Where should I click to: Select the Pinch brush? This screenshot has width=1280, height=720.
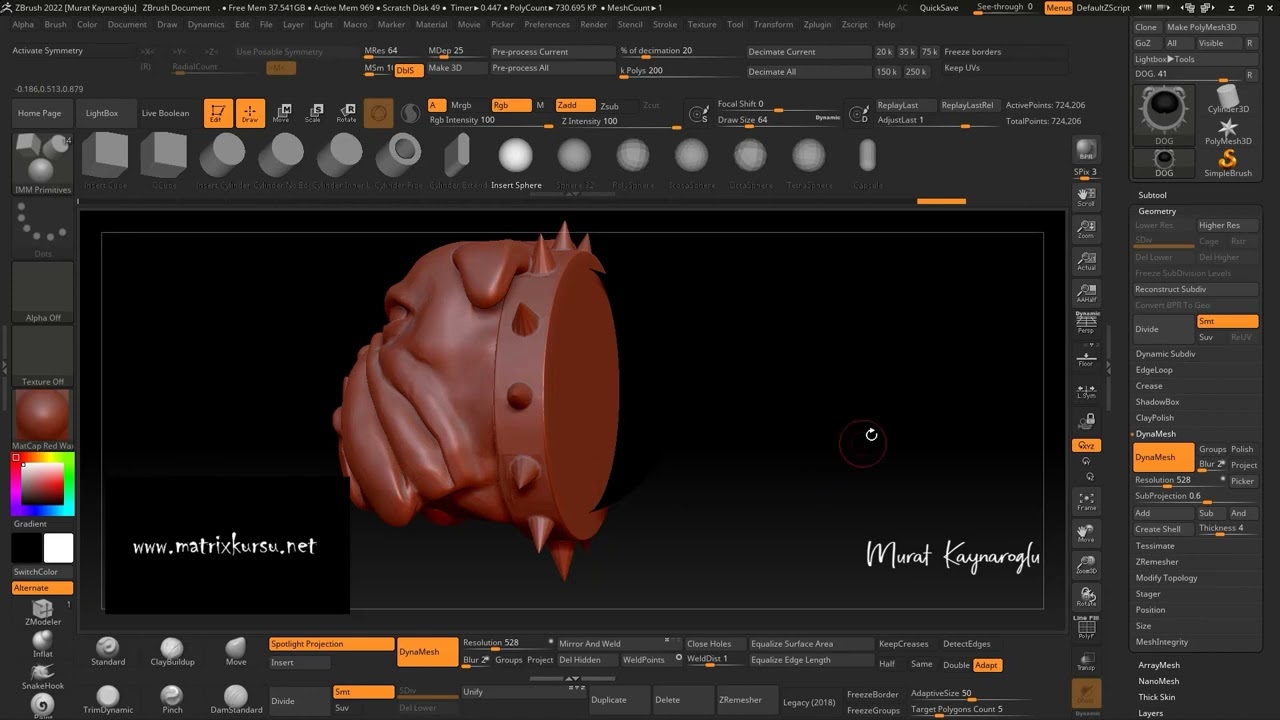(172, 699)
